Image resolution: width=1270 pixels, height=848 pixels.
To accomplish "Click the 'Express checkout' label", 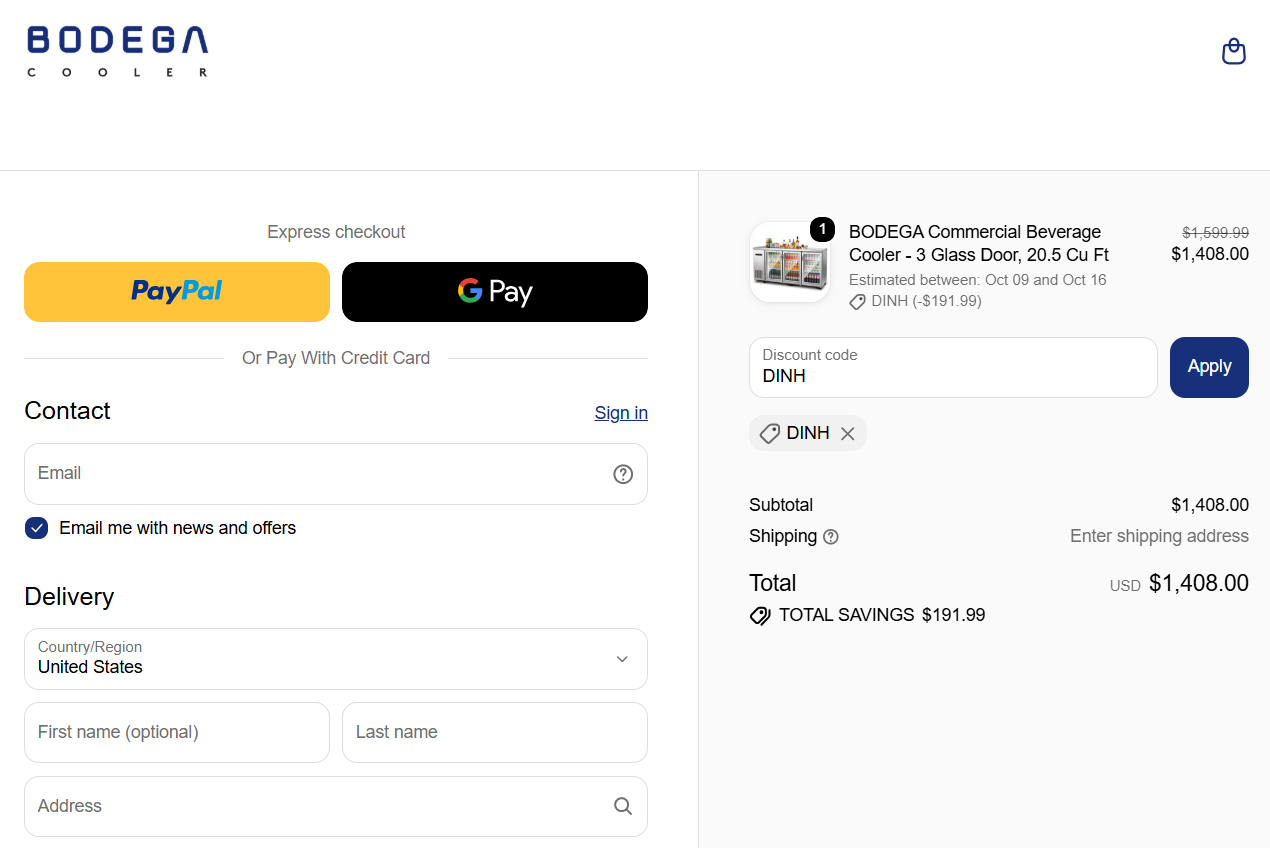I will tap(336, 232).
